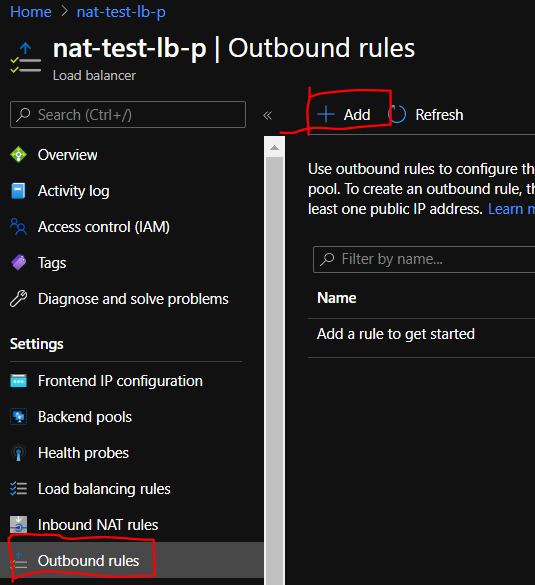Click the Health probes icon
535x585 pixels.
18,453
